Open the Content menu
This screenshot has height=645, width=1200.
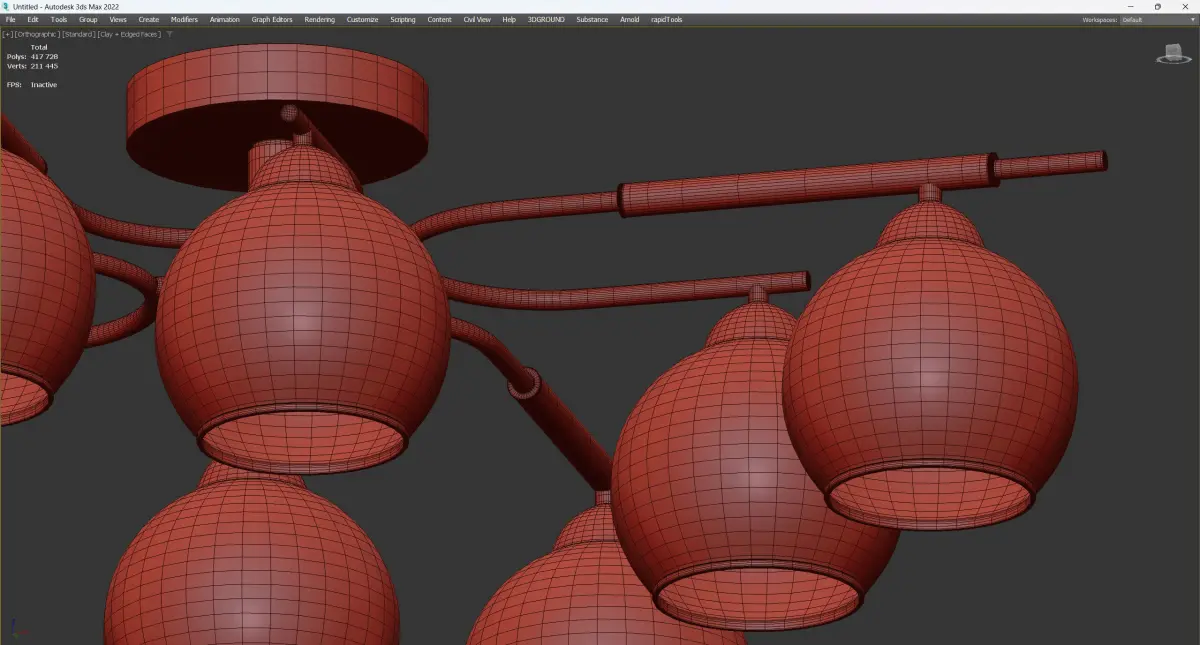click(440, 19)
